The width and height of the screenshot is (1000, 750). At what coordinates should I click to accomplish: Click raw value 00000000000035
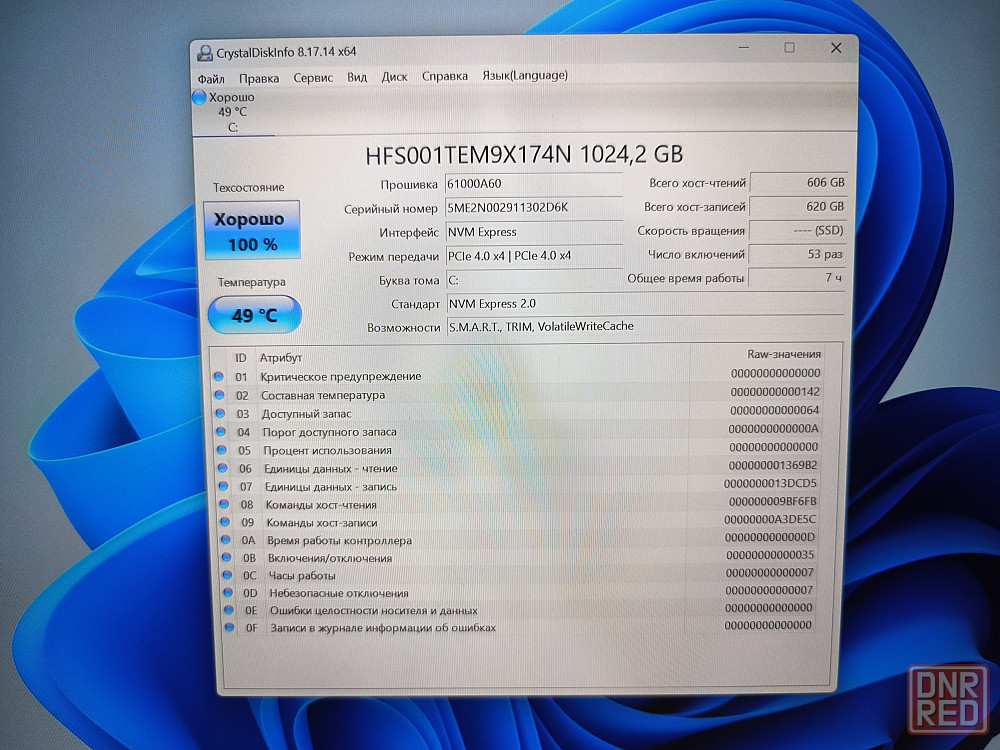[x=770, y=555]
